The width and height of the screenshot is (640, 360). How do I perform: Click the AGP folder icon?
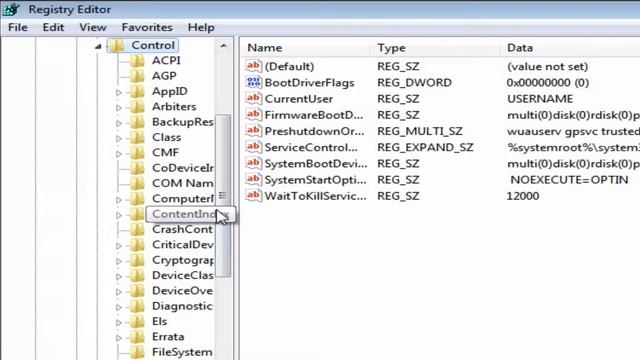point(138,76)
